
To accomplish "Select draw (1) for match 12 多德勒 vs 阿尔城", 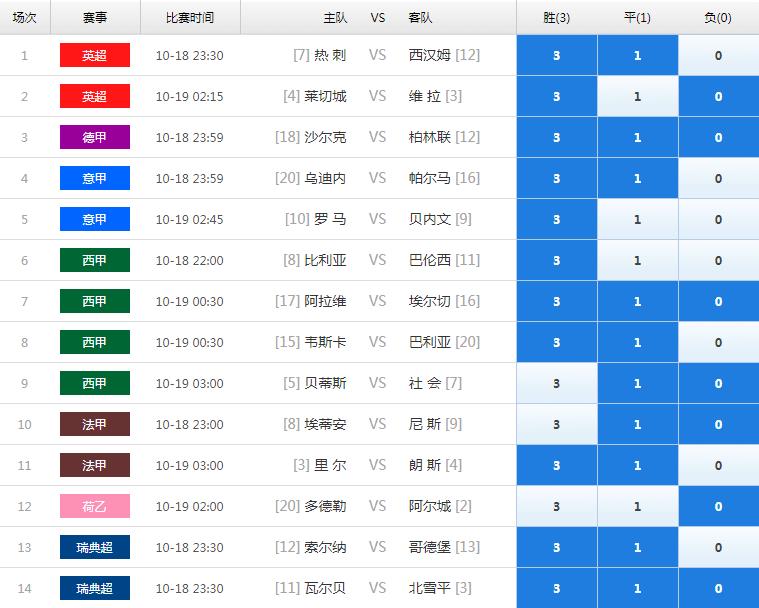I will (x=638, y=506).
